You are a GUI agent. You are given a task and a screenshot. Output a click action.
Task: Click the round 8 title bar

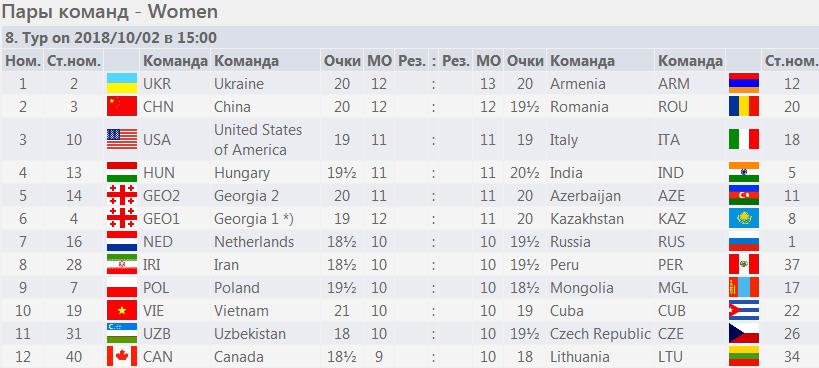point(410,38)
